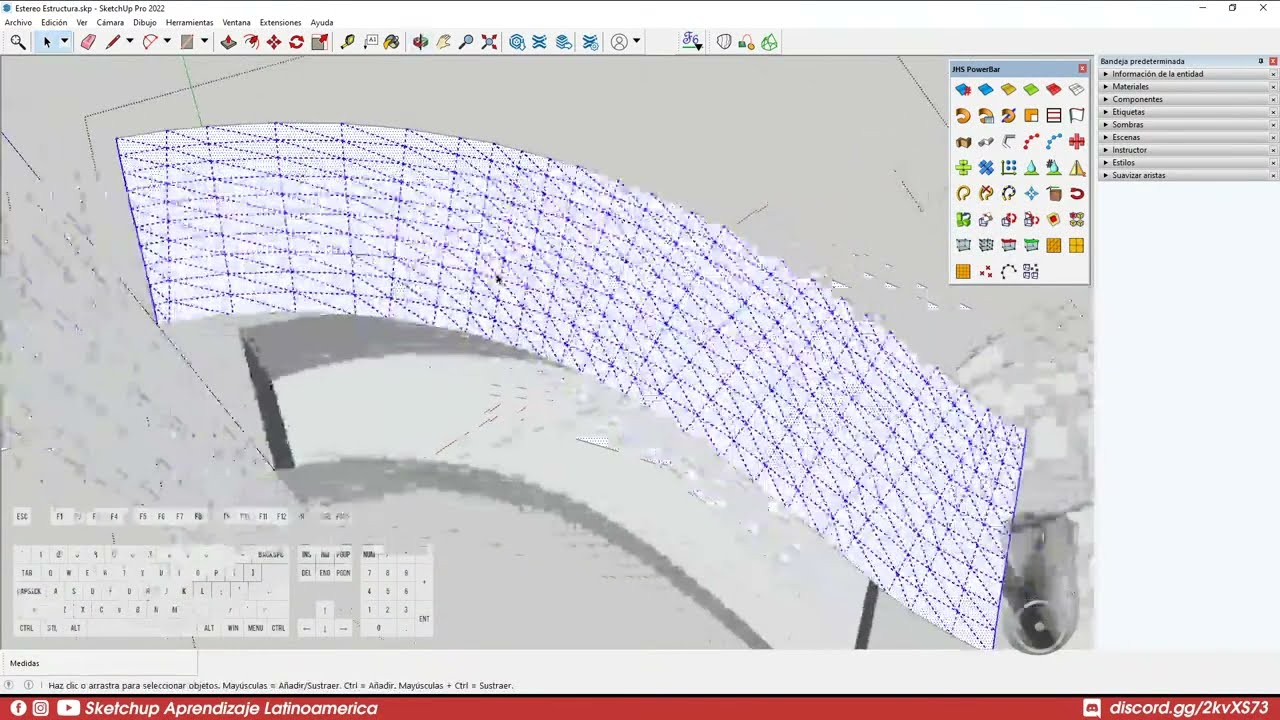Open the Select tool dropdown arrow
The width and height of the screenshot is (1280, 720).
point(64,42)
